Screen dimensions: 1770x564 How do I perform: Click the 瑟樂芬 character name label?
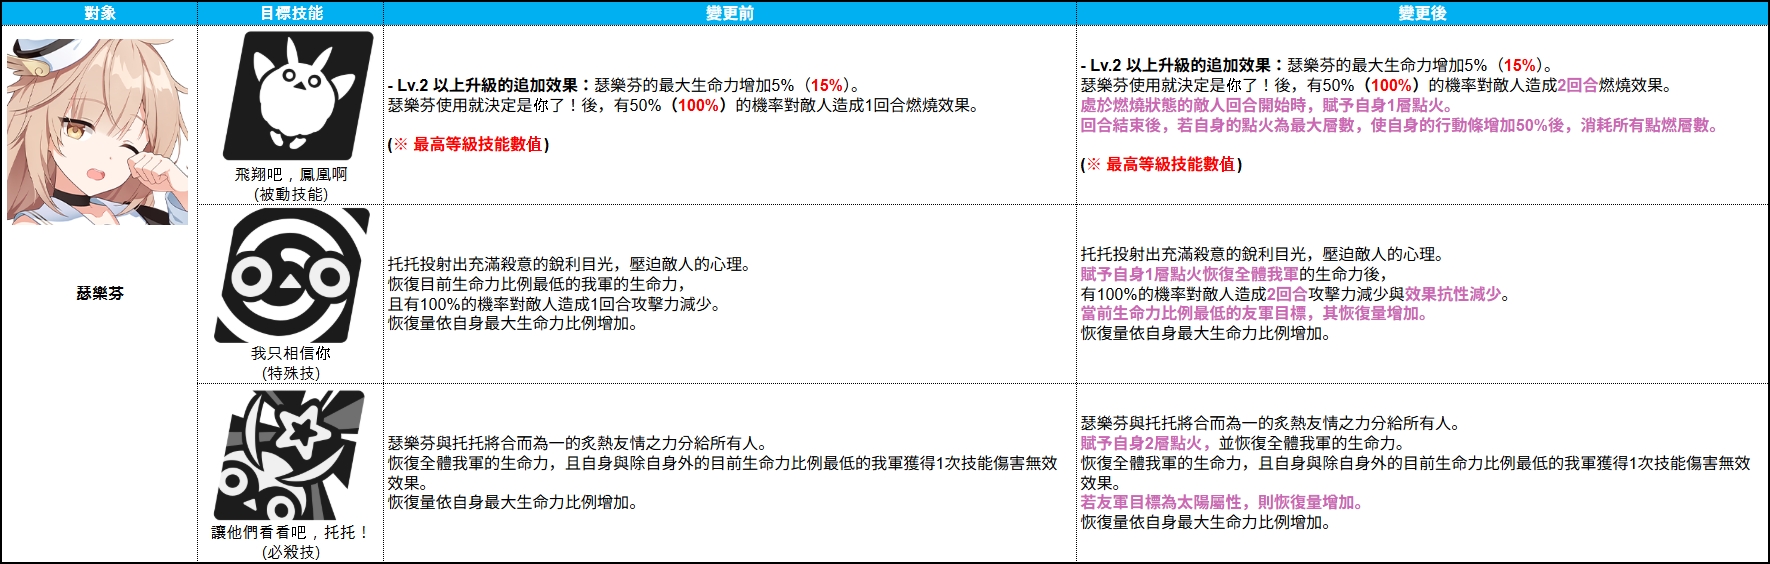coord(100,293)
